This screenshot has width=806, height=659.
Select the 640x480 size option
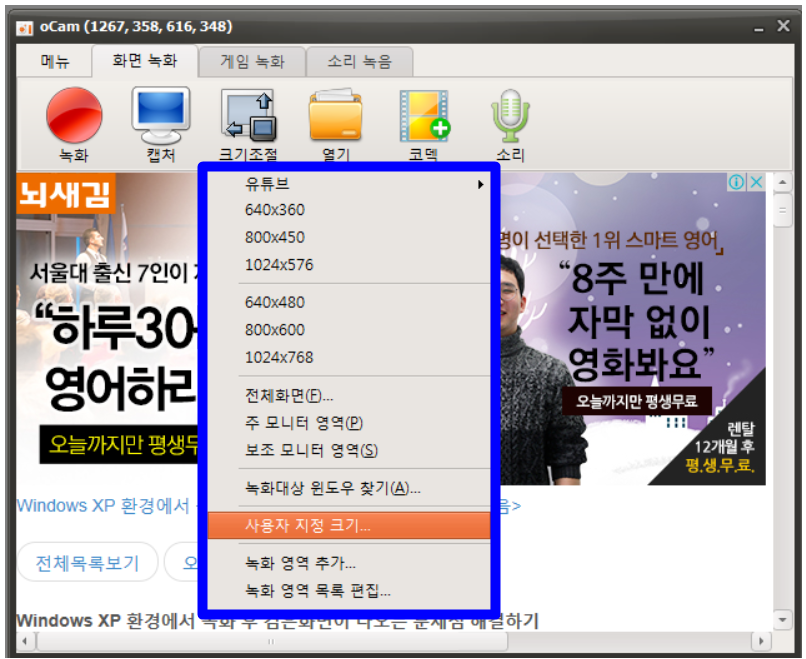pyautogui.click(x=349, y=302)
